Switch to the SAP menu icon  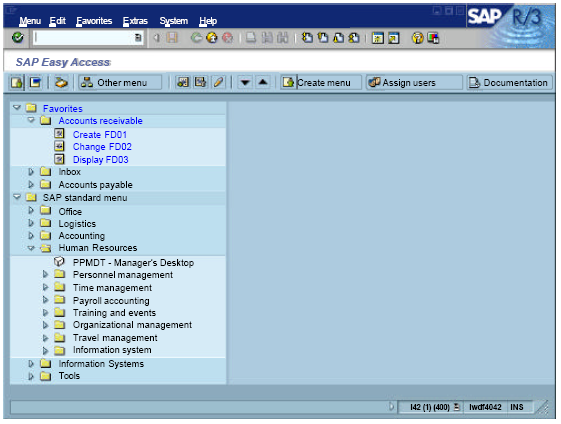(x=35, y=83)
